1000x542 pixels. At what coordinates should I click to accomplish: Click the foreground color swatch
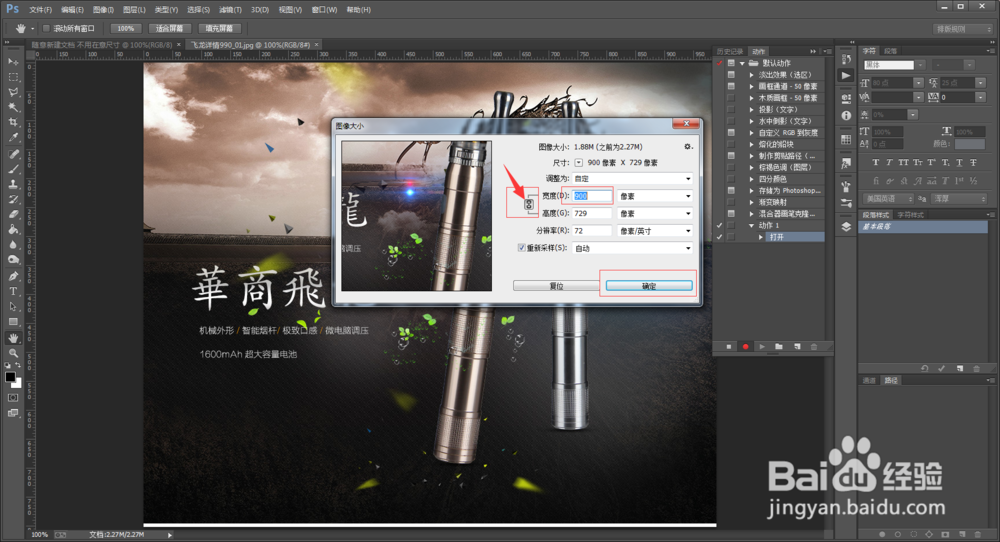click(10, 377)
